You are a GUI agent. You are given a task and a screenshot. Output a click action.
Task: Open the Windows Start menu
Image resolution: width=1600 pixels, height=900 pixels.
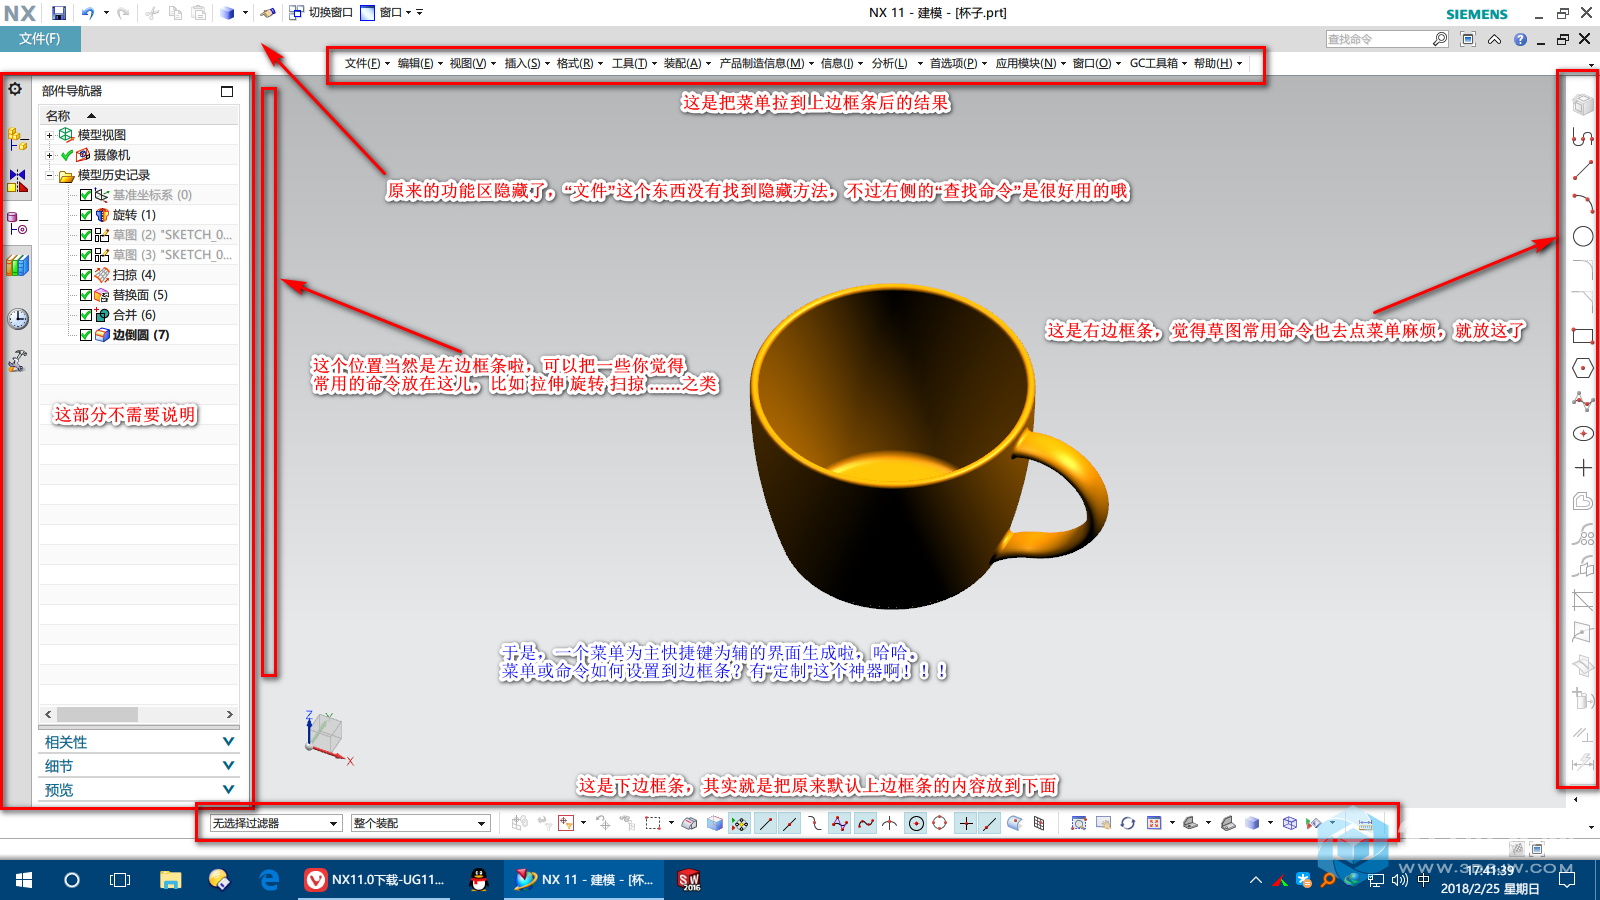(x=24, y=880)
